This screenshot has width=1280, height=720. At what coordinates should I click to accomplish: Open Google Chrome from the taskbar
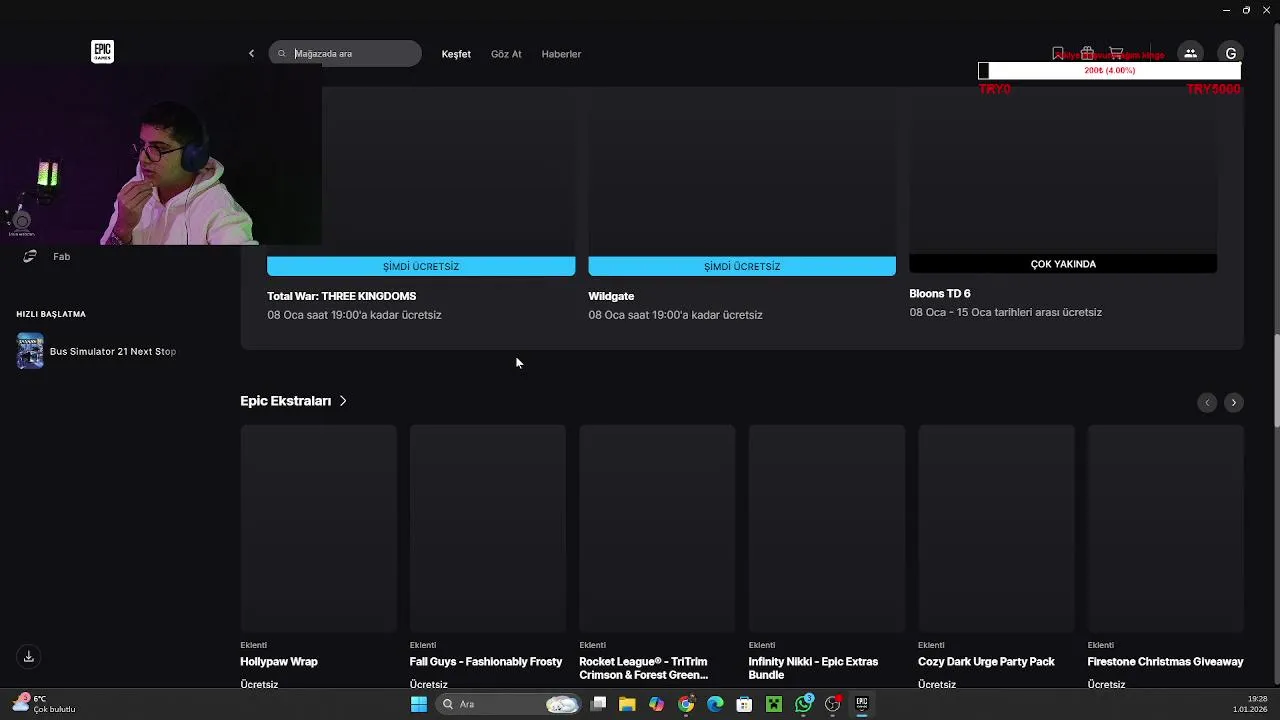pyautogui.click(x=686, y=704)
